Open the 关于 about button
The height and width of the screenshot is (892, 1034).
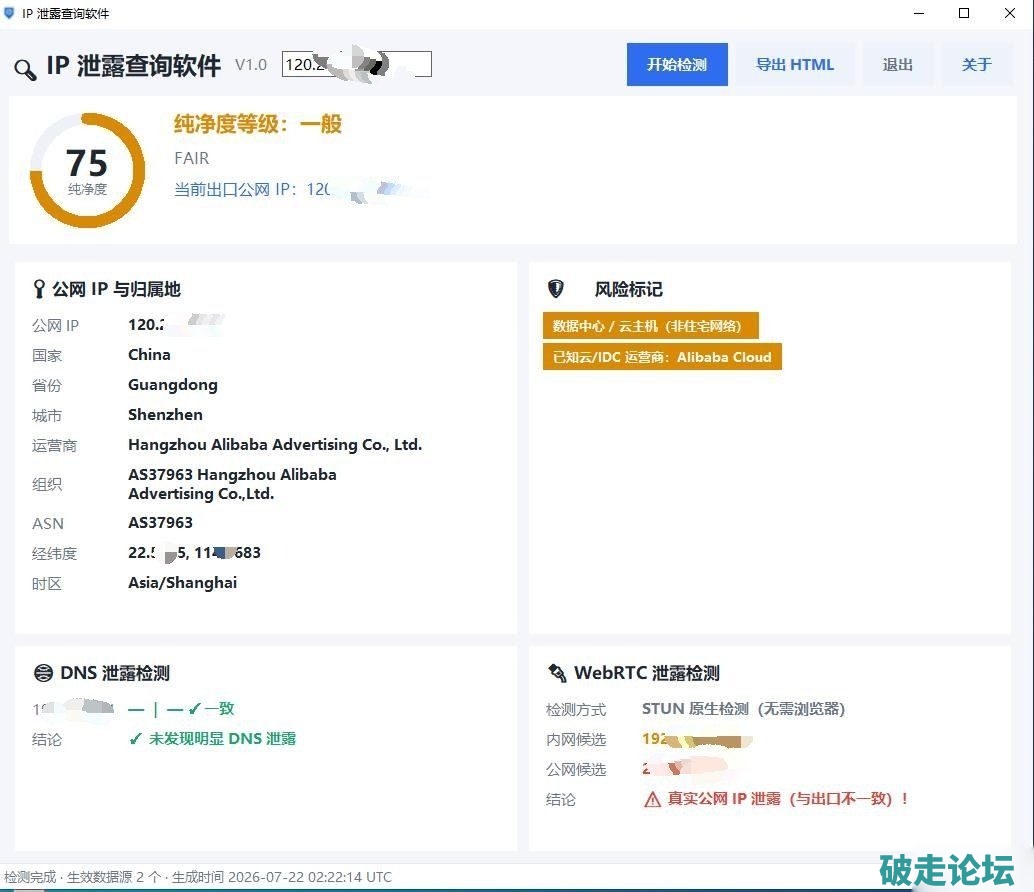click(x=976, y=65)
